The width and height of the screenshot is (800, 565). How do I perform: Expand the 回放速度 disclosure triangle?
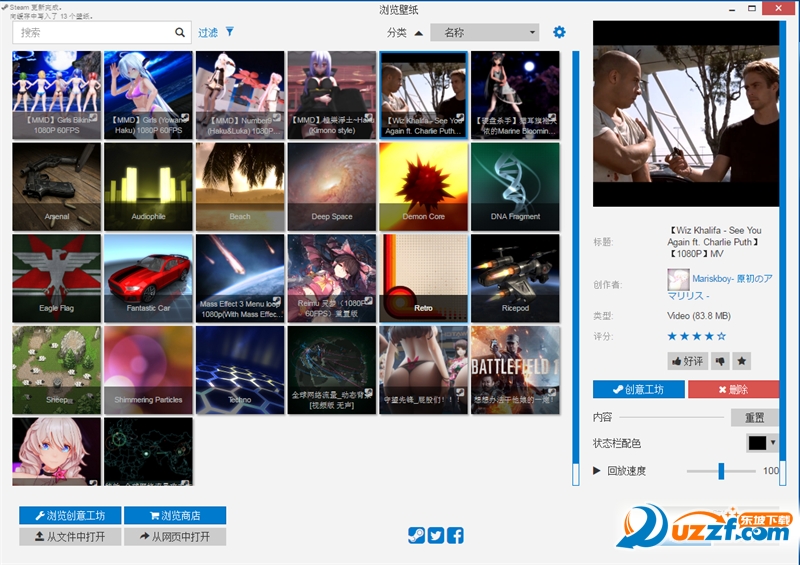(597, 470)
